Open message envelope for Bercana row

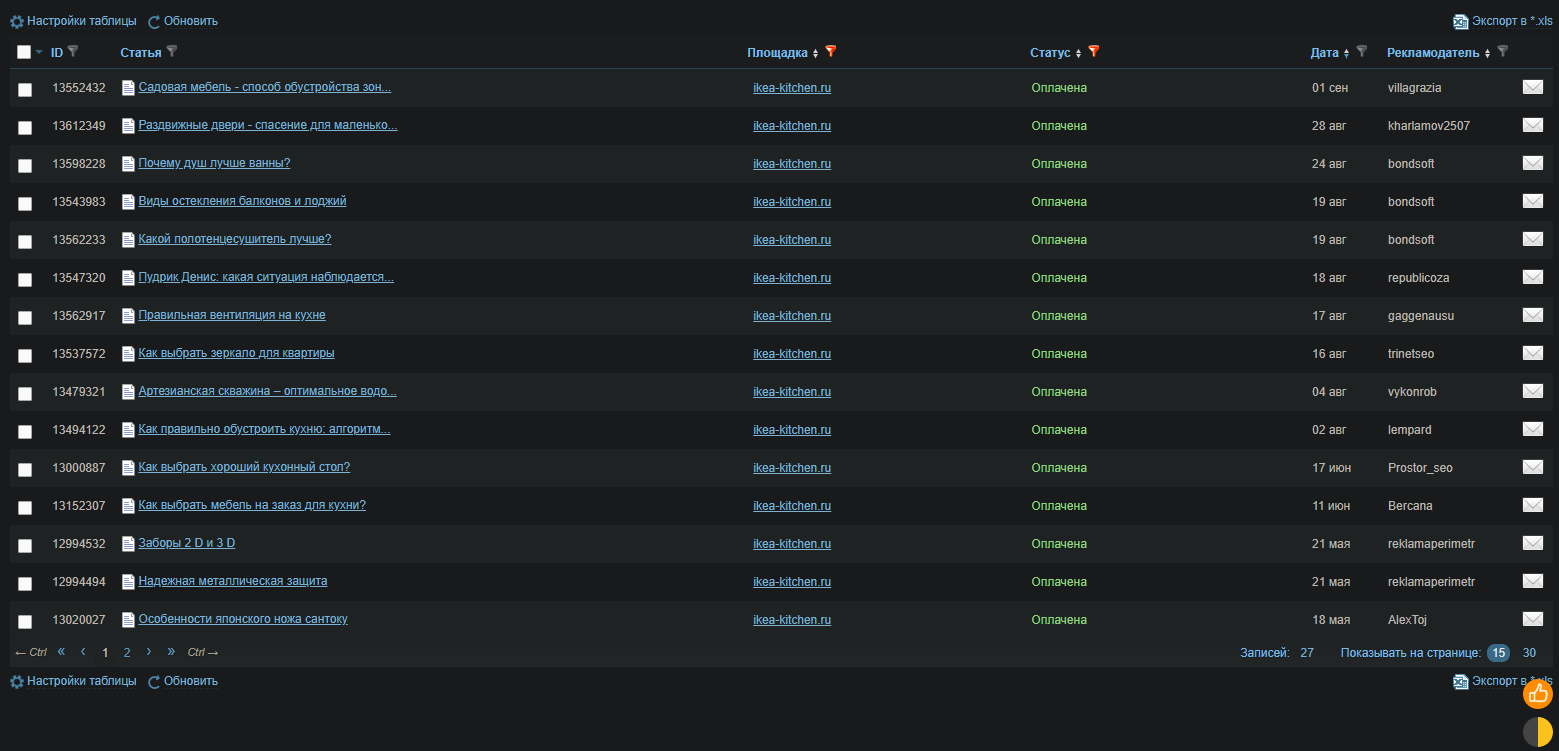pyautogui.click(x=1532, y=505)
